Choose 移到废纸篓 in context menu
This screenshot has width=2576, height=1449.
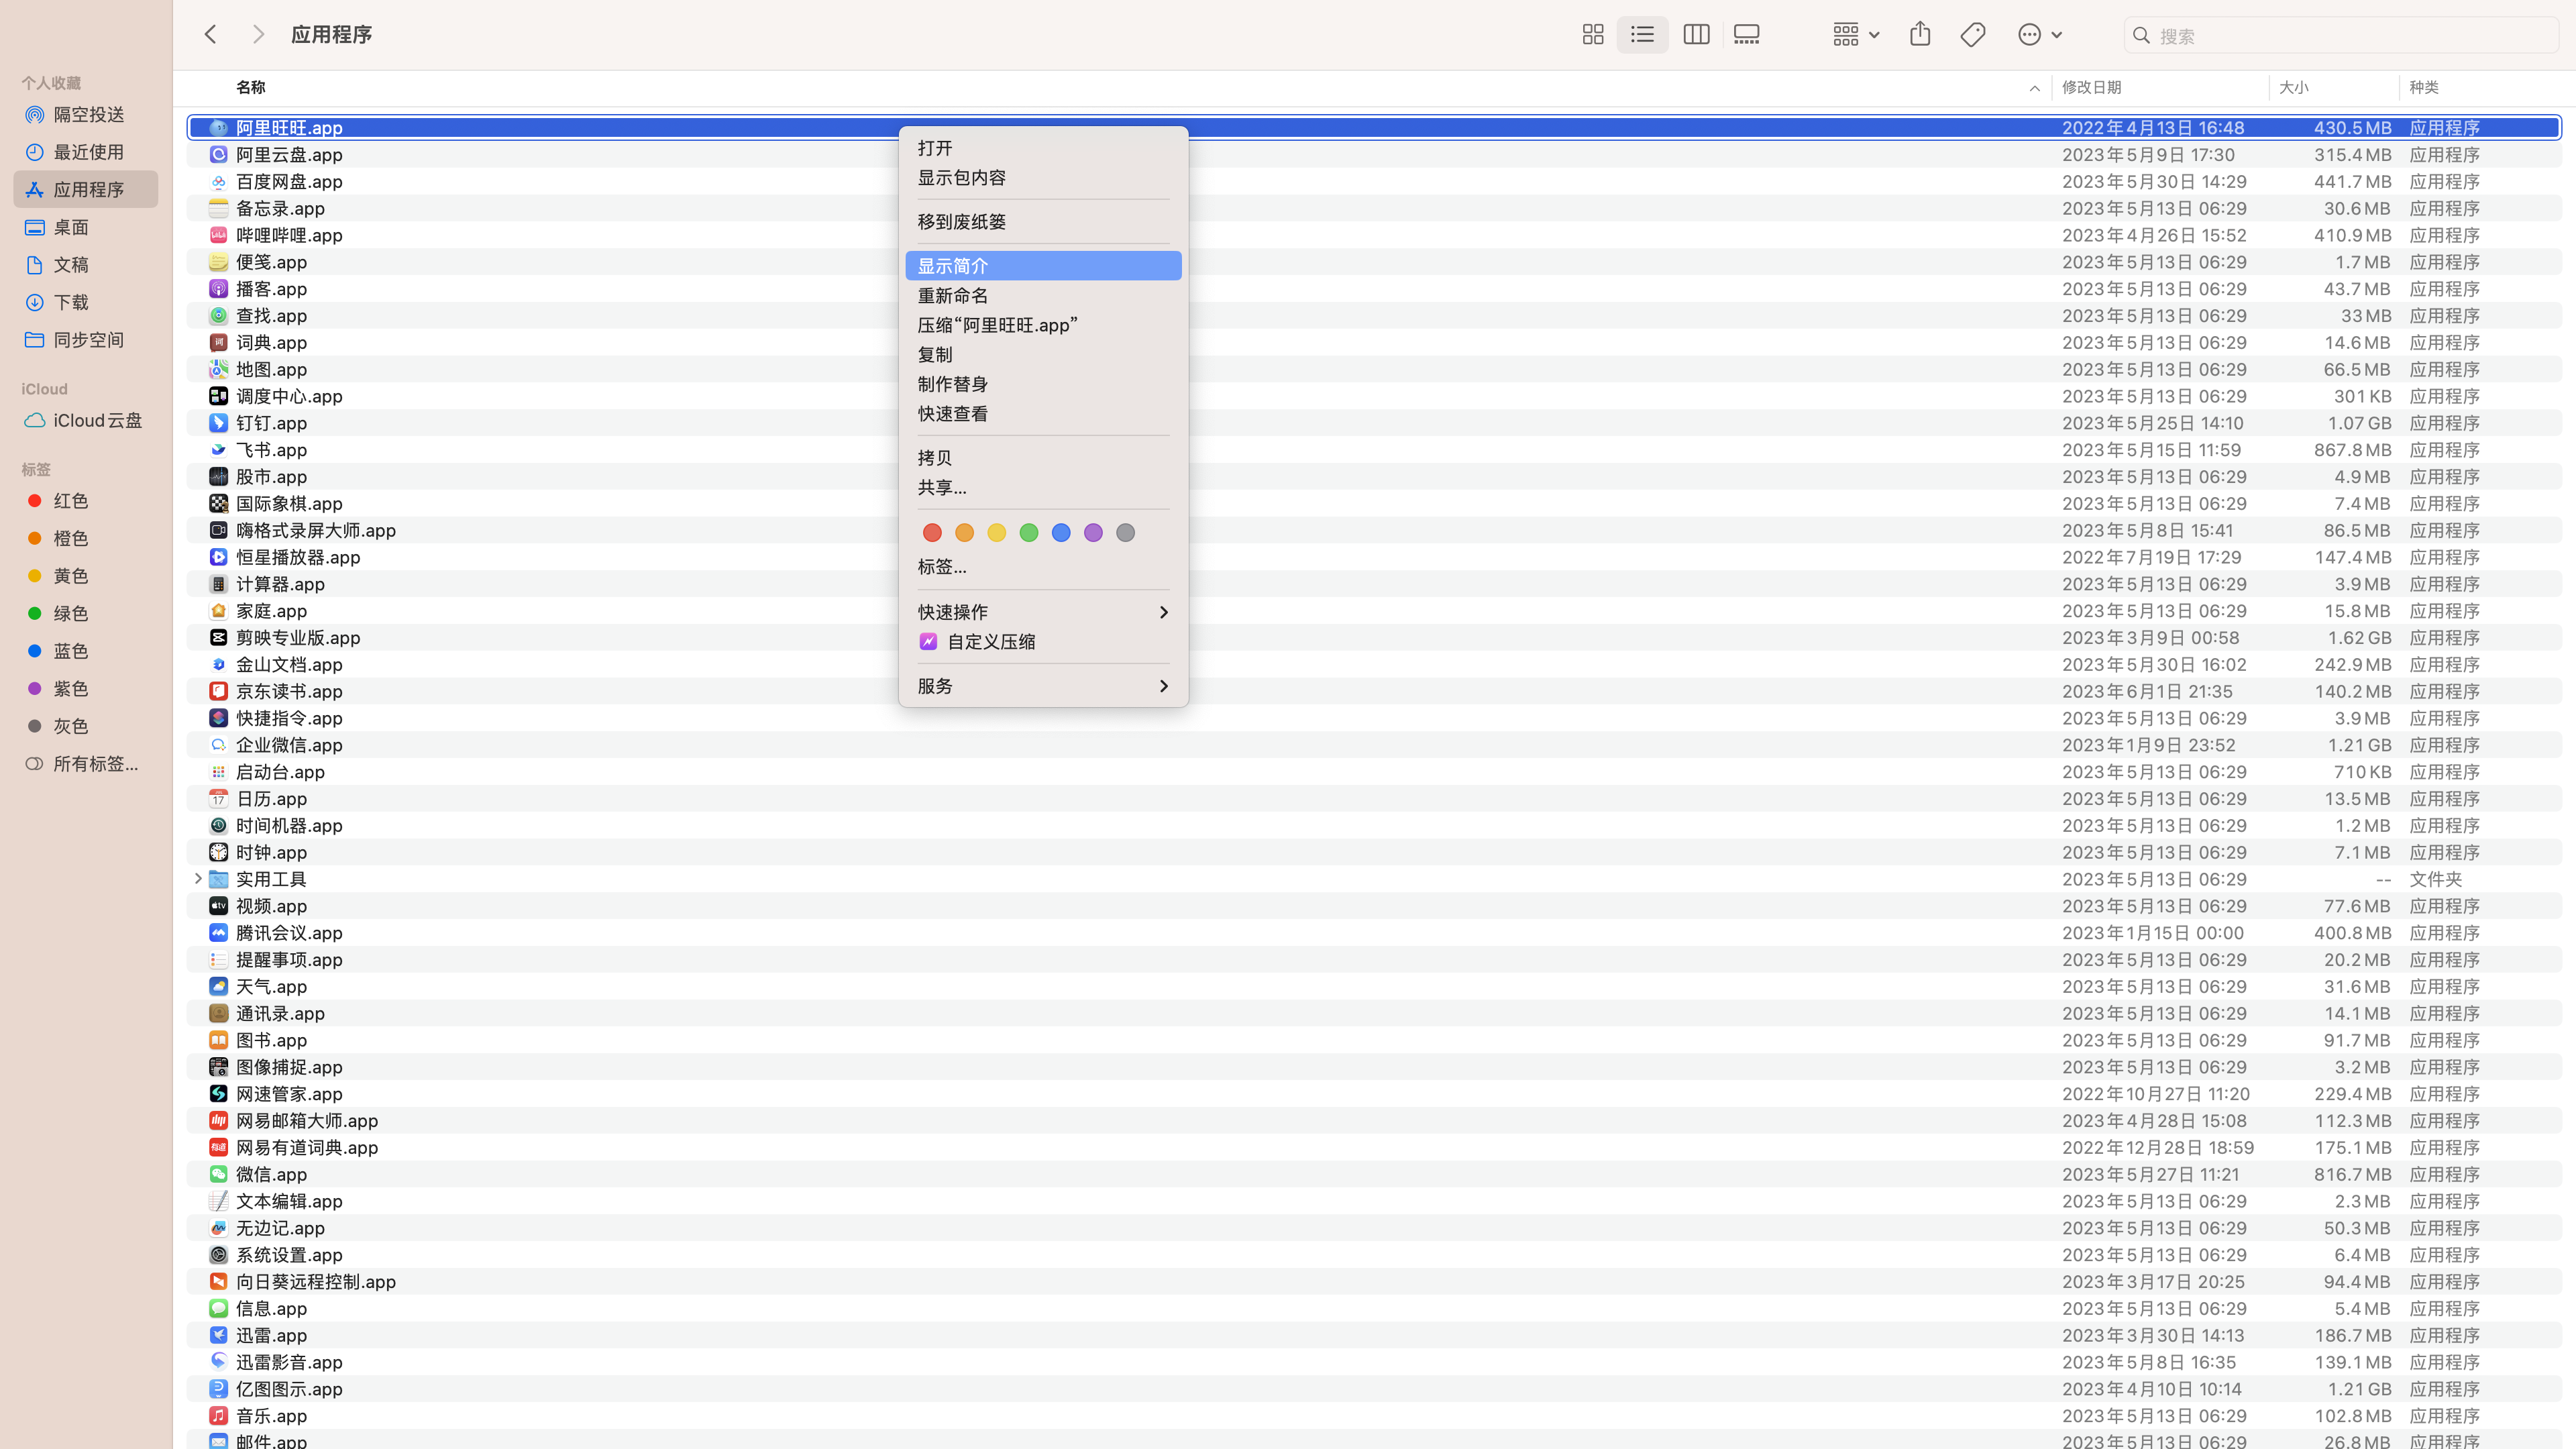pyautogui.click(x=1043, y=222)
